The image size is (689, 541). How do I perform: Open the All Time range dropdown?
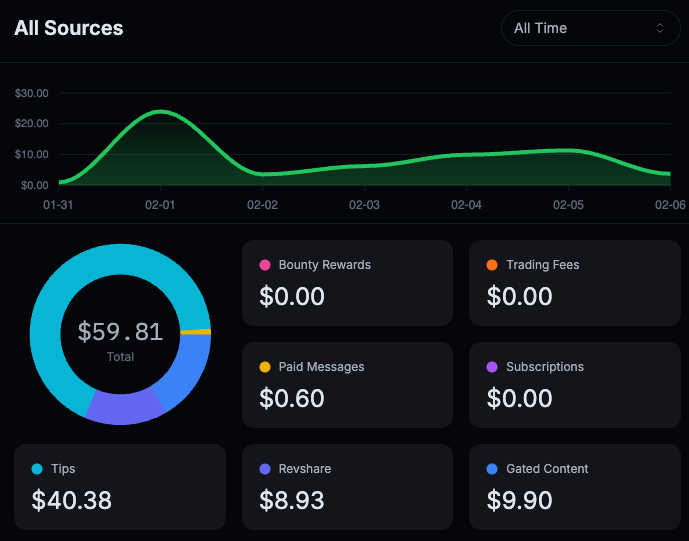click(x=591, y=28)
